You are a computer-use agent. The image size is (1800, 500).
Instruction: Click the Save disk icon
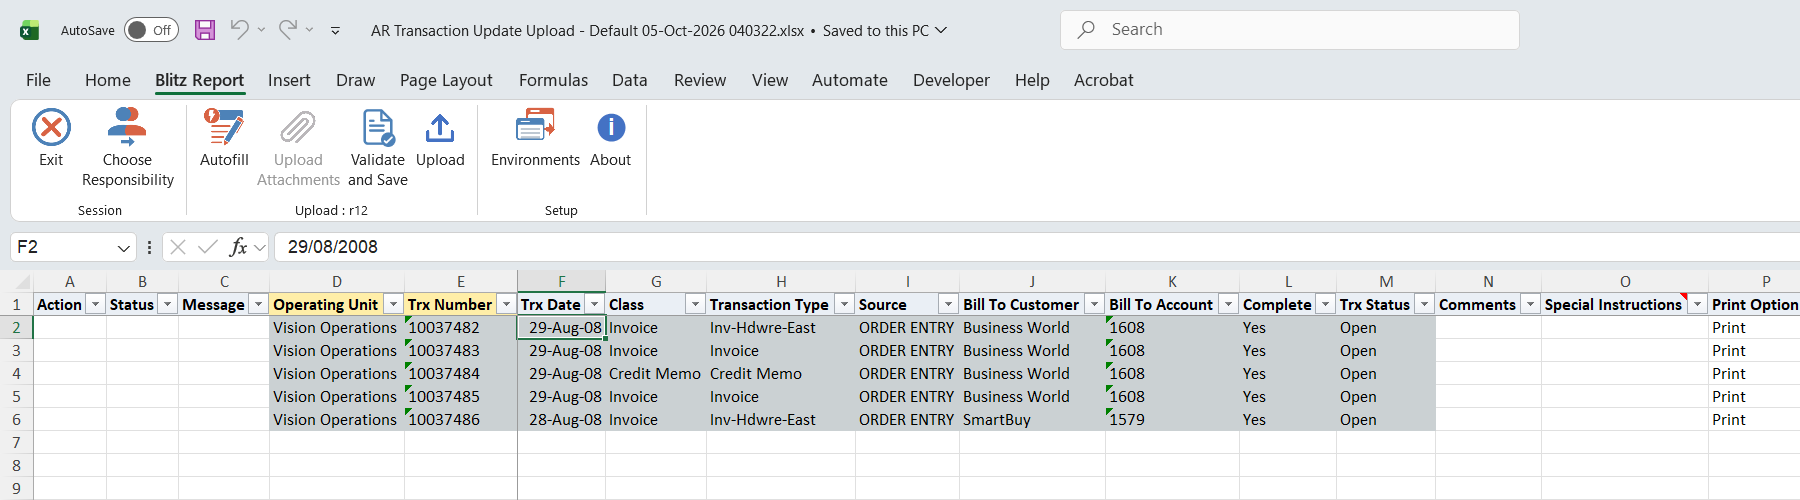[x=205, y=30]
